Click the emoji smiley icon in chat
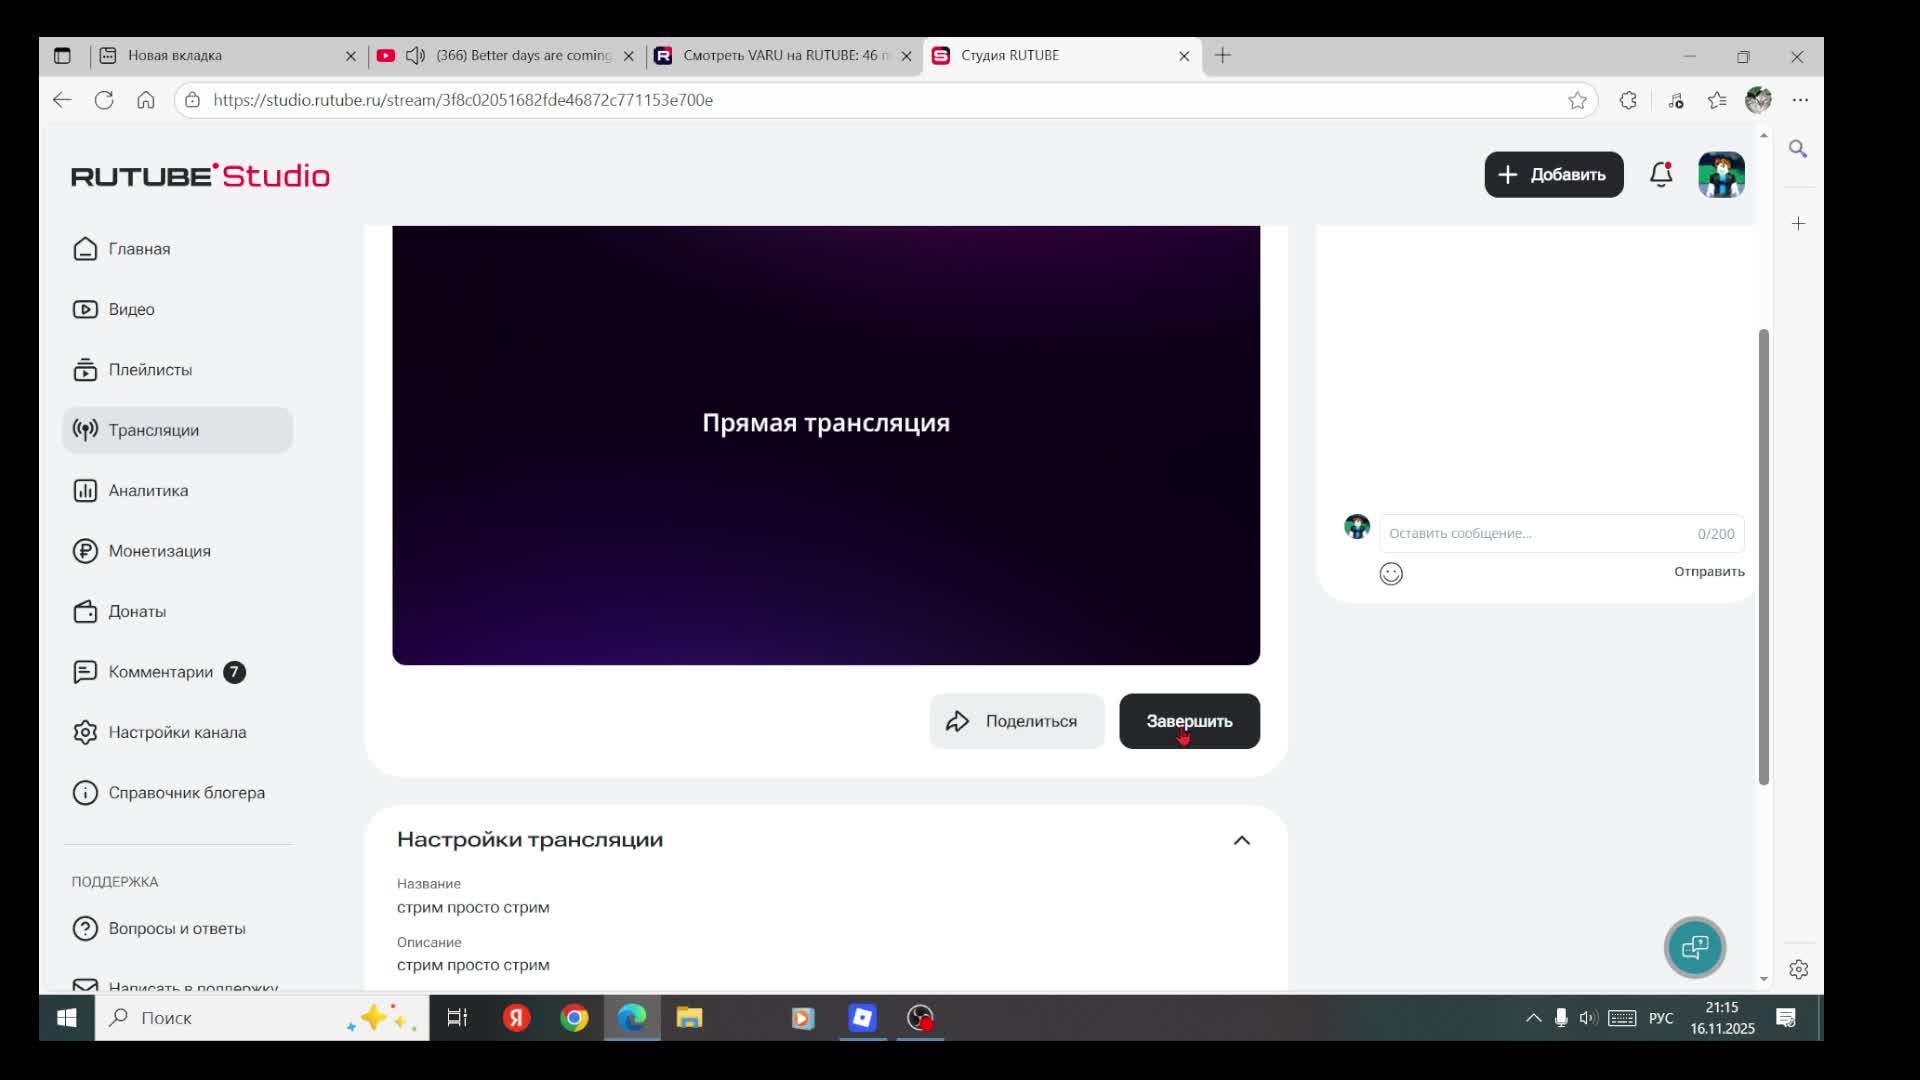 click(x=1391, y=573)
